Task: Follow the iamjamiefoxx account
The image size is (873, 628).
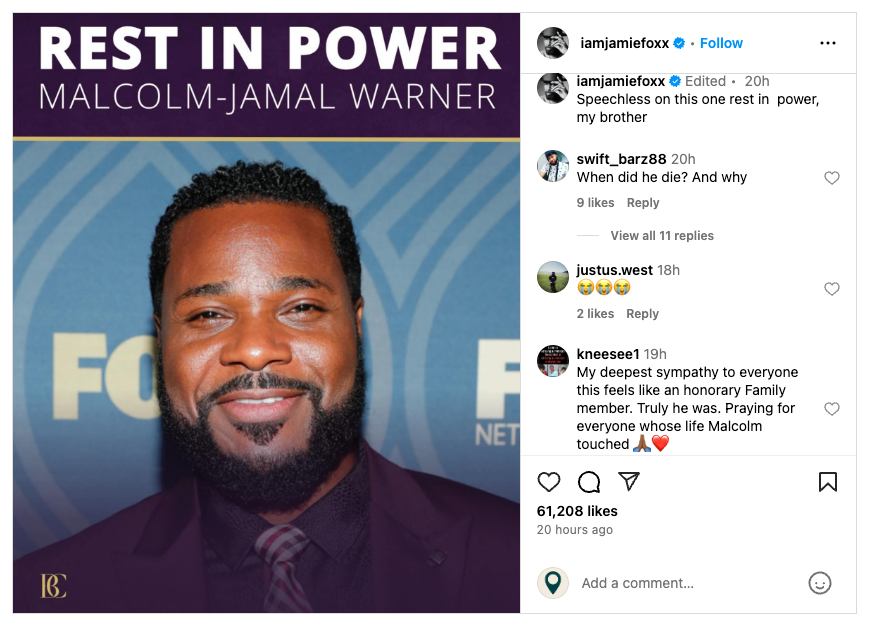Action: pyautogui.click(x=721, y=43)
